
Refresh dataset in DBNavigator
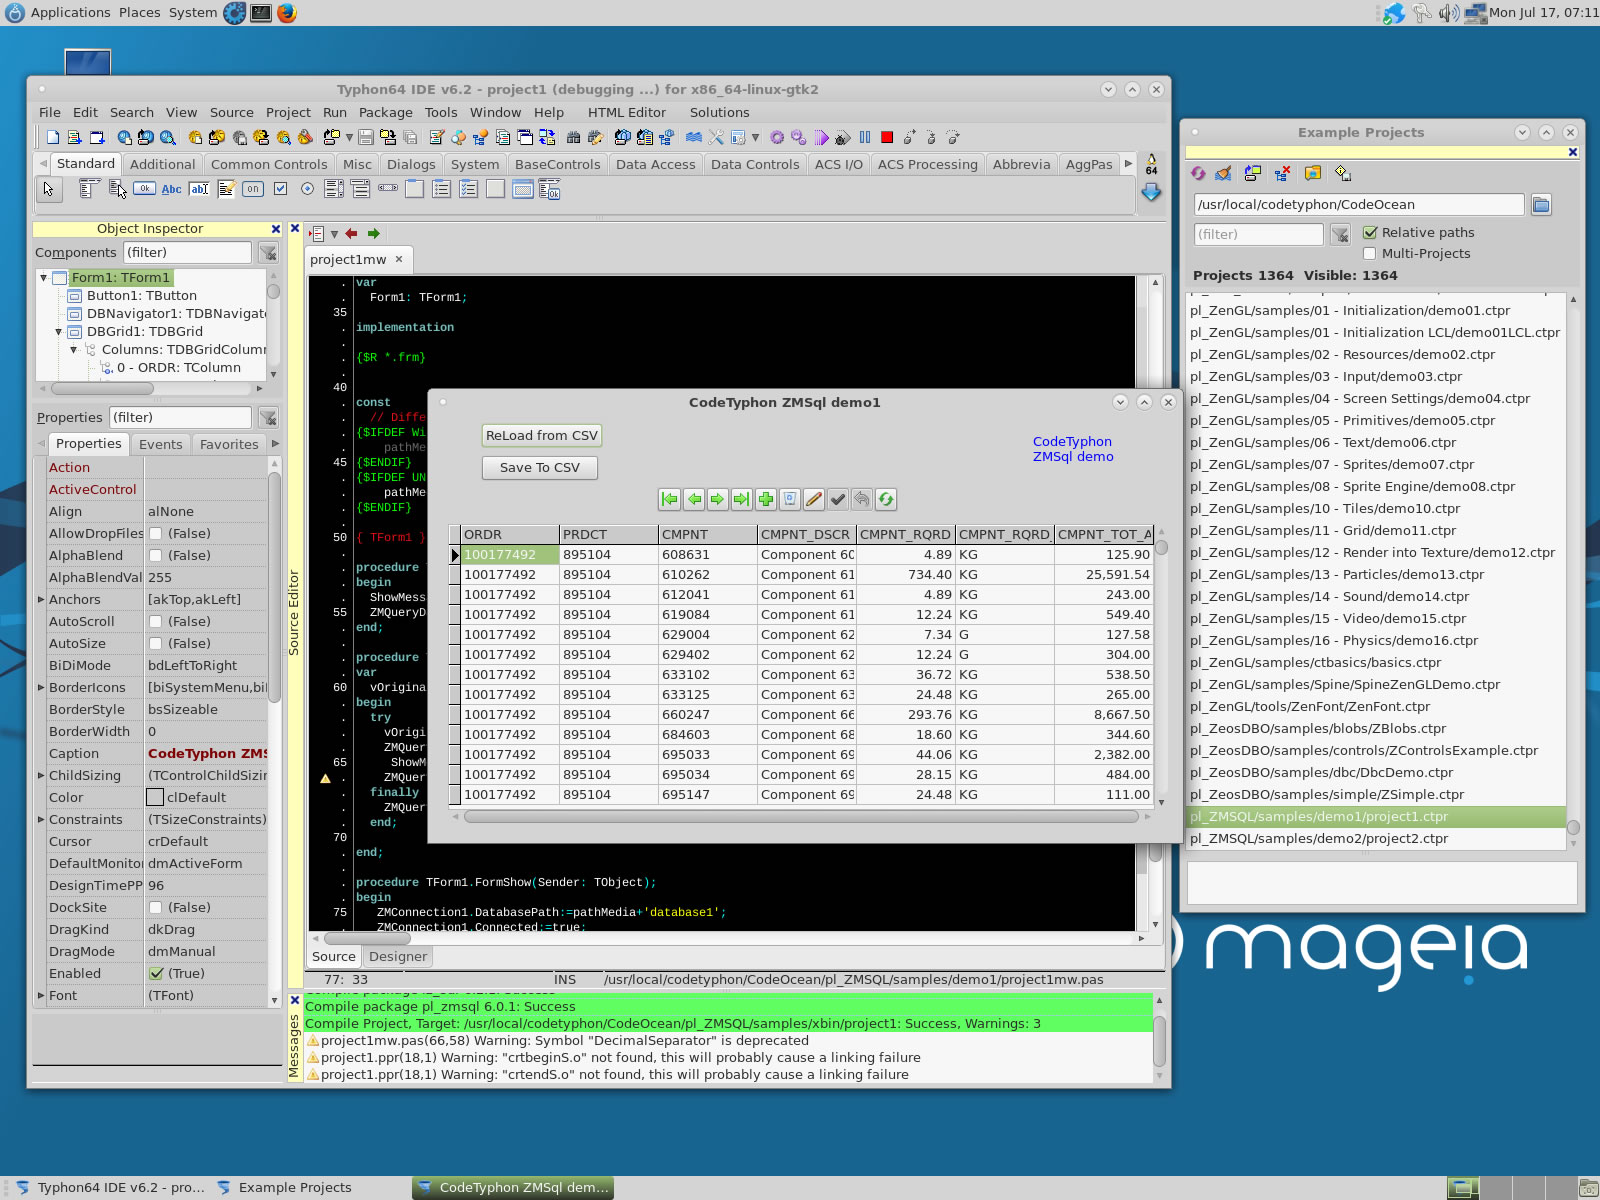(886, 499)
